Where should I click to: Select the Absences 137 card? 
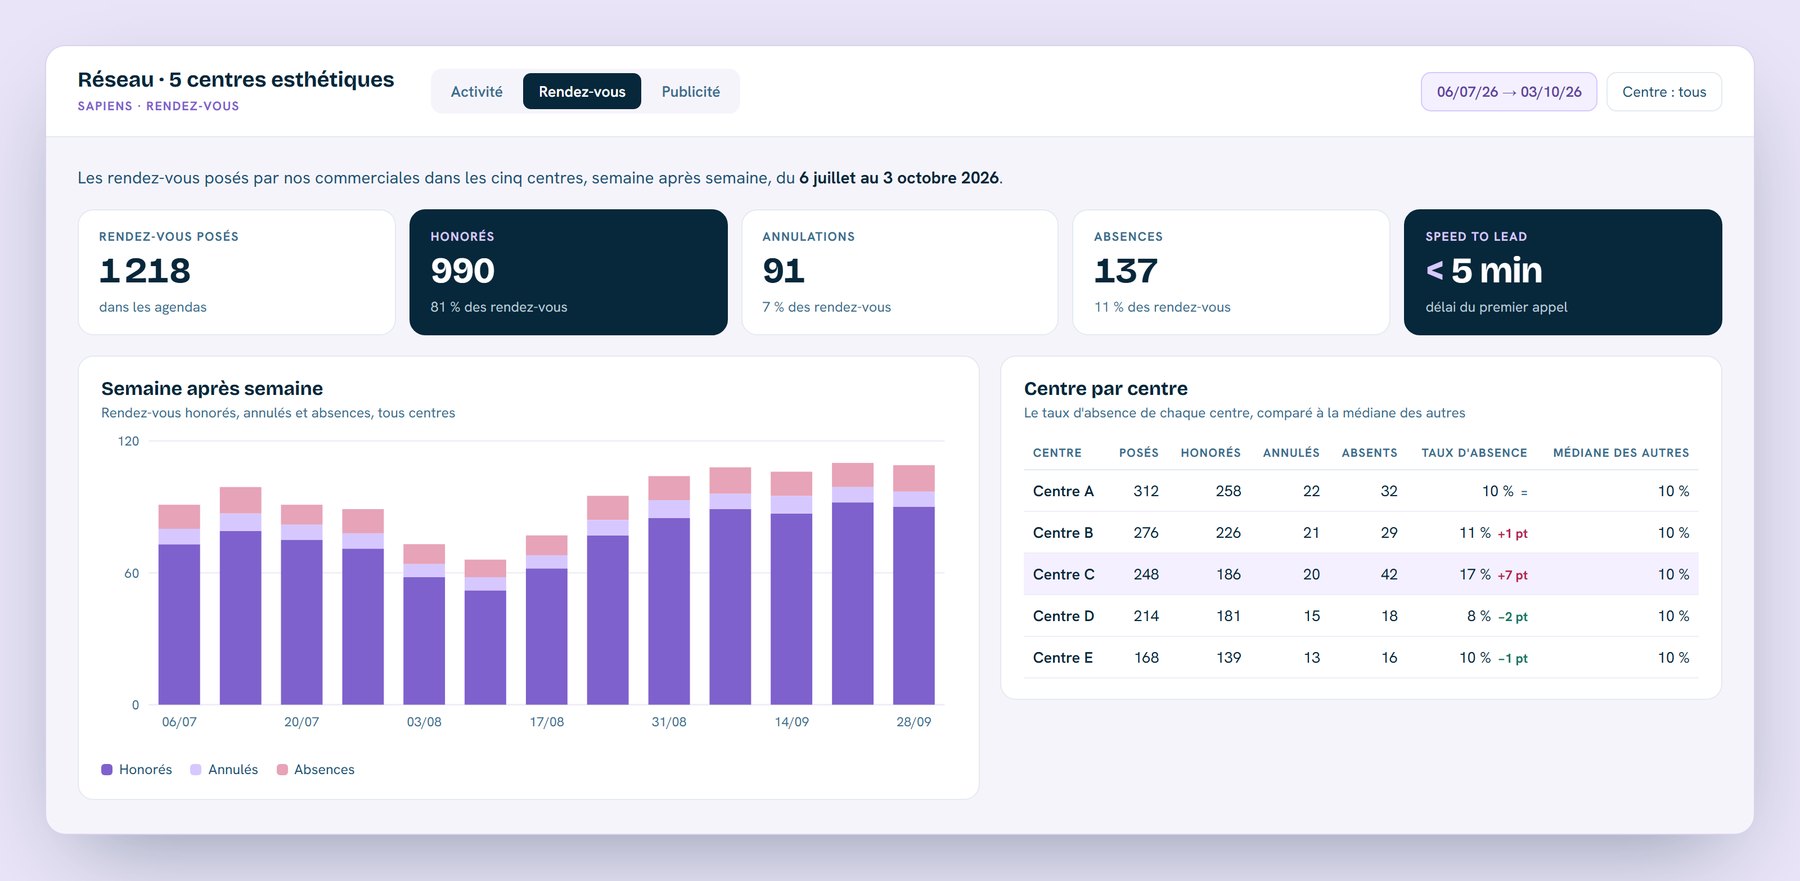[1231, 272]
